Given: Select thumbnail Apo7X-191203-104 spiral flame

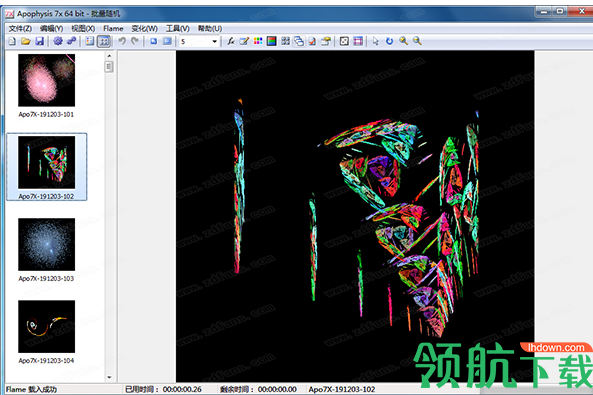Looking at the screenshot, I should click(47, 327).
